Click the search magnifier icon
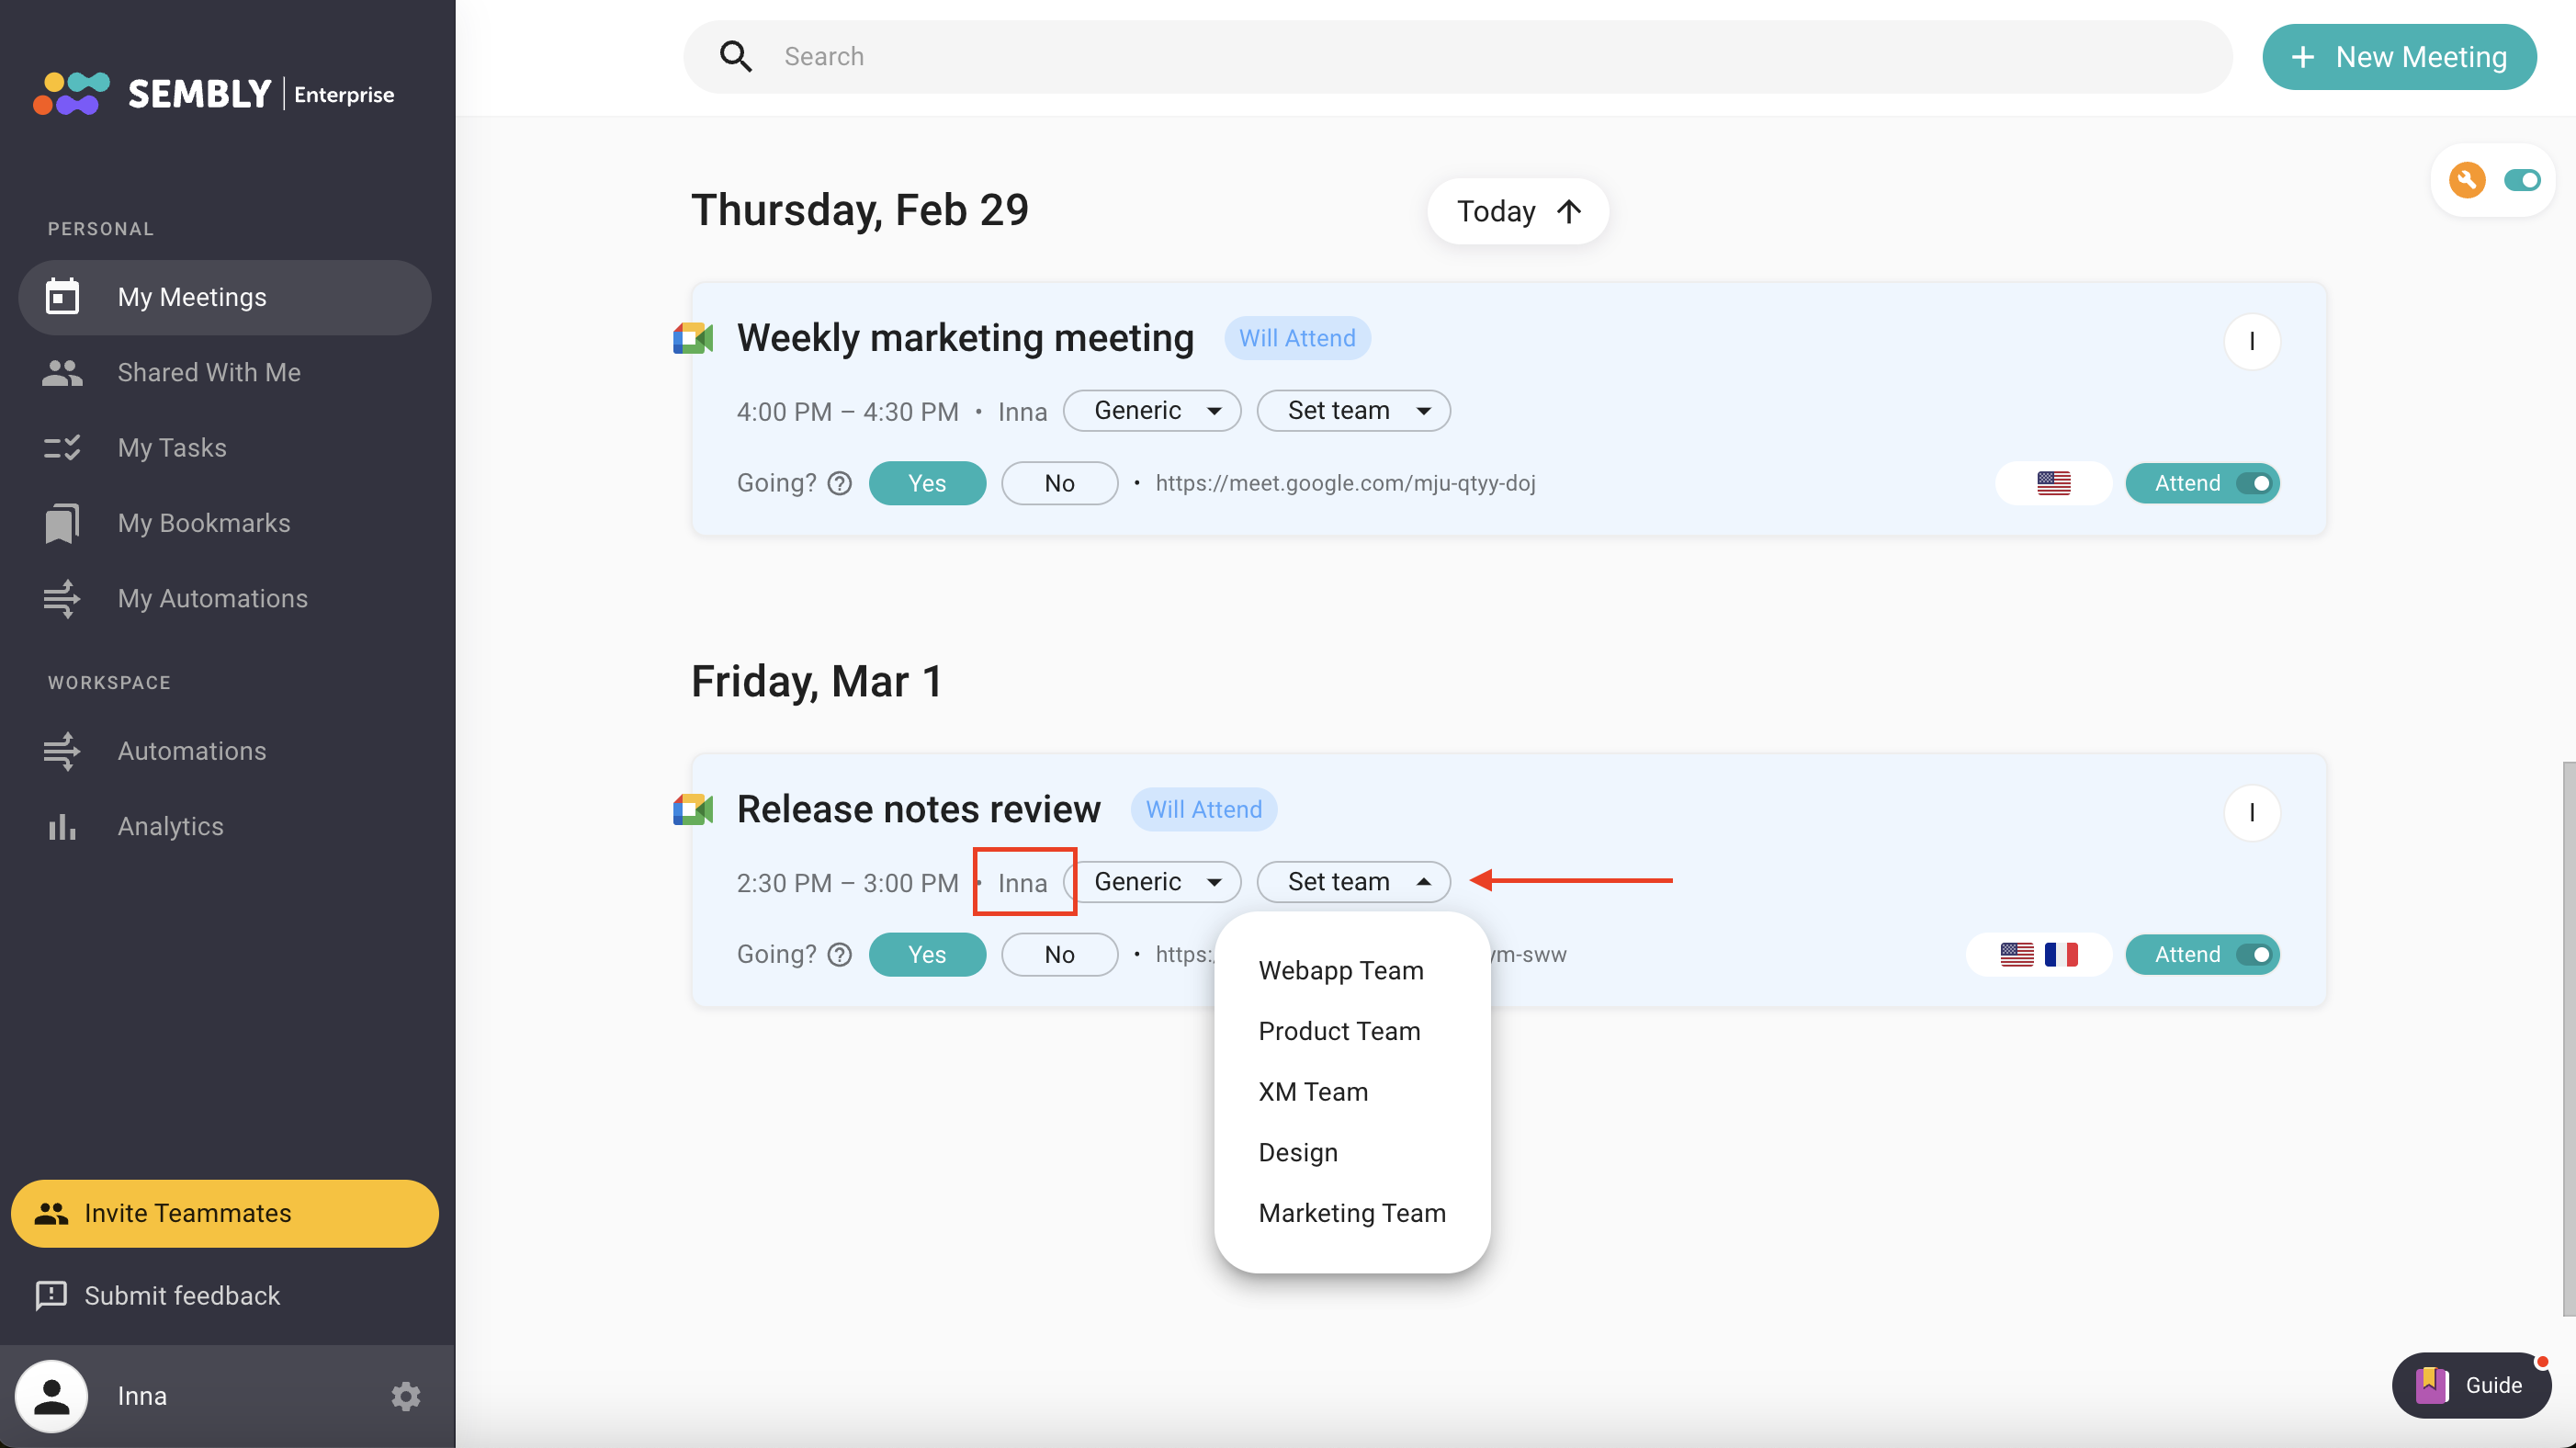The height and width of the screenshot is (1448, 2576). pos(735,57)
